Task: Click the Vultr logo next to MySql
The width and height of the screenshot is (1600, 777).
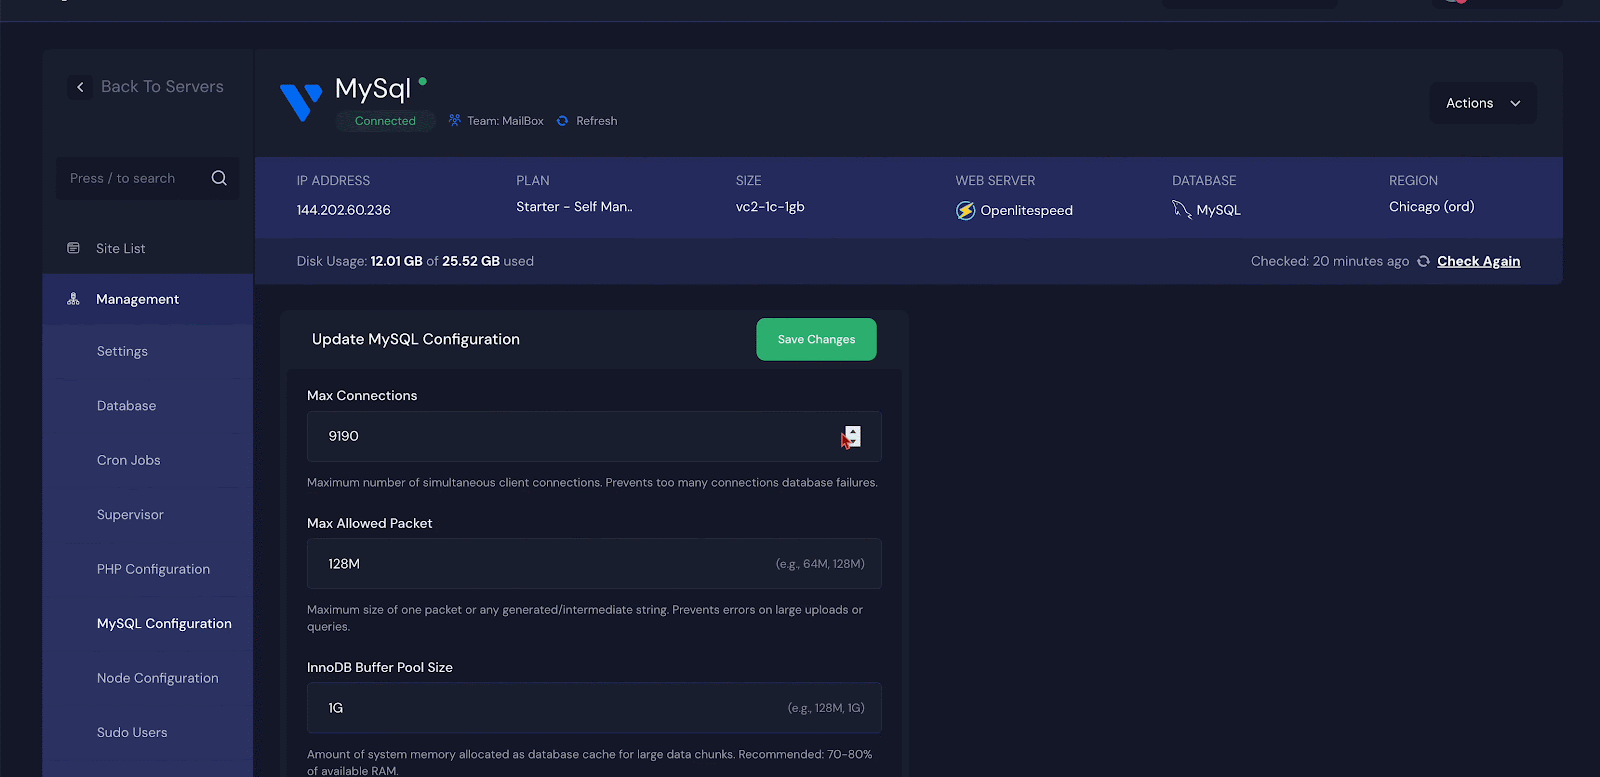Action: click(301, 102)
